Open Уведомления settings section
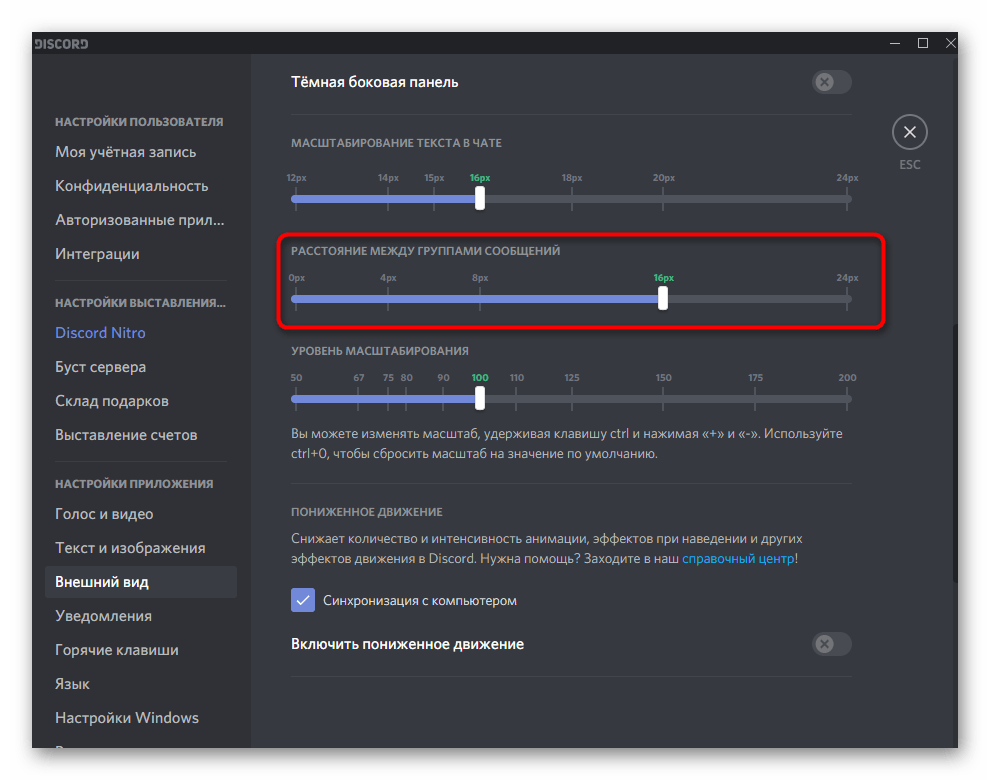The image size is (990, 780). pos(104,616)
